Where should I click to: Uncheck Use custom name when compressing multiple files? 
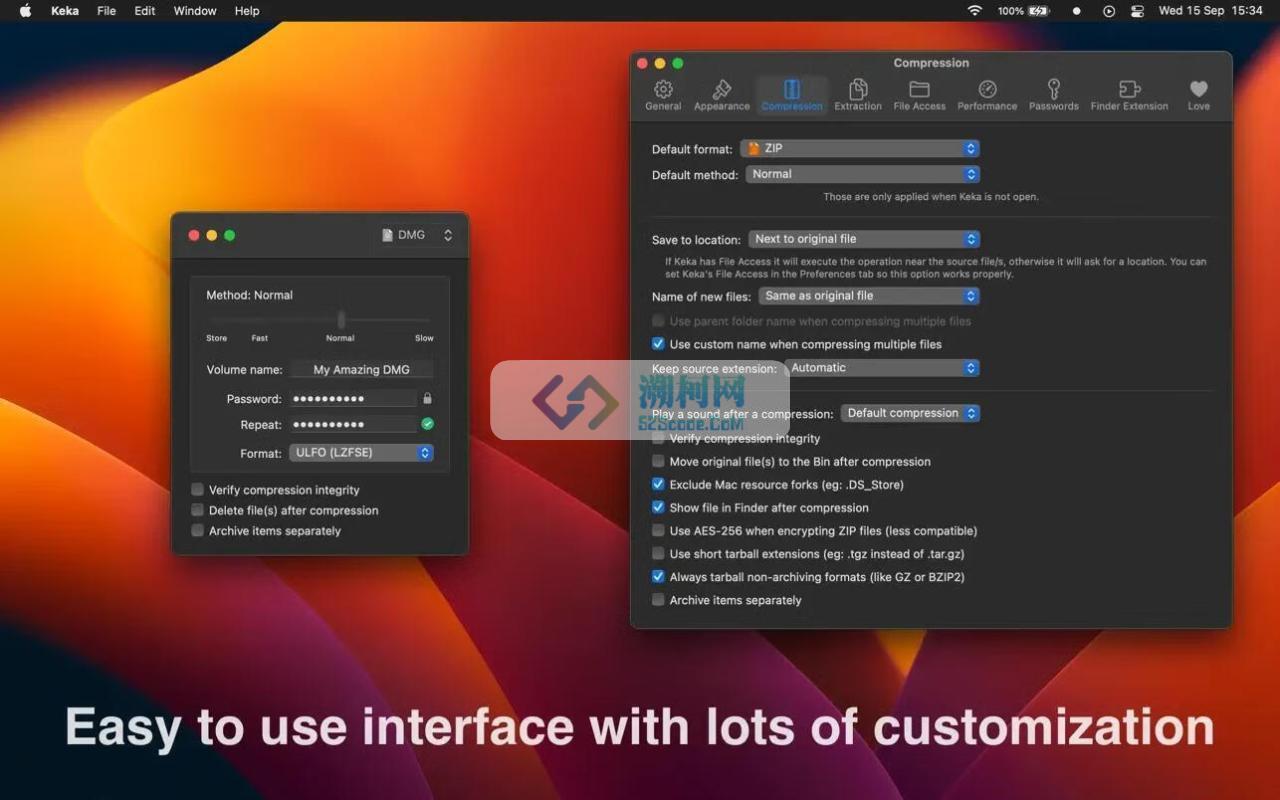(658, 344)
